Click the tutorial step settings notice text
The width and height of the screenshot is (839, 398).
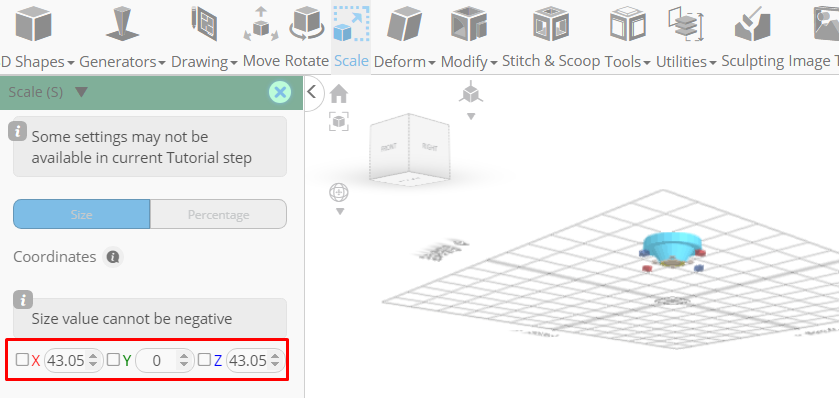click(x=142, y=148)
